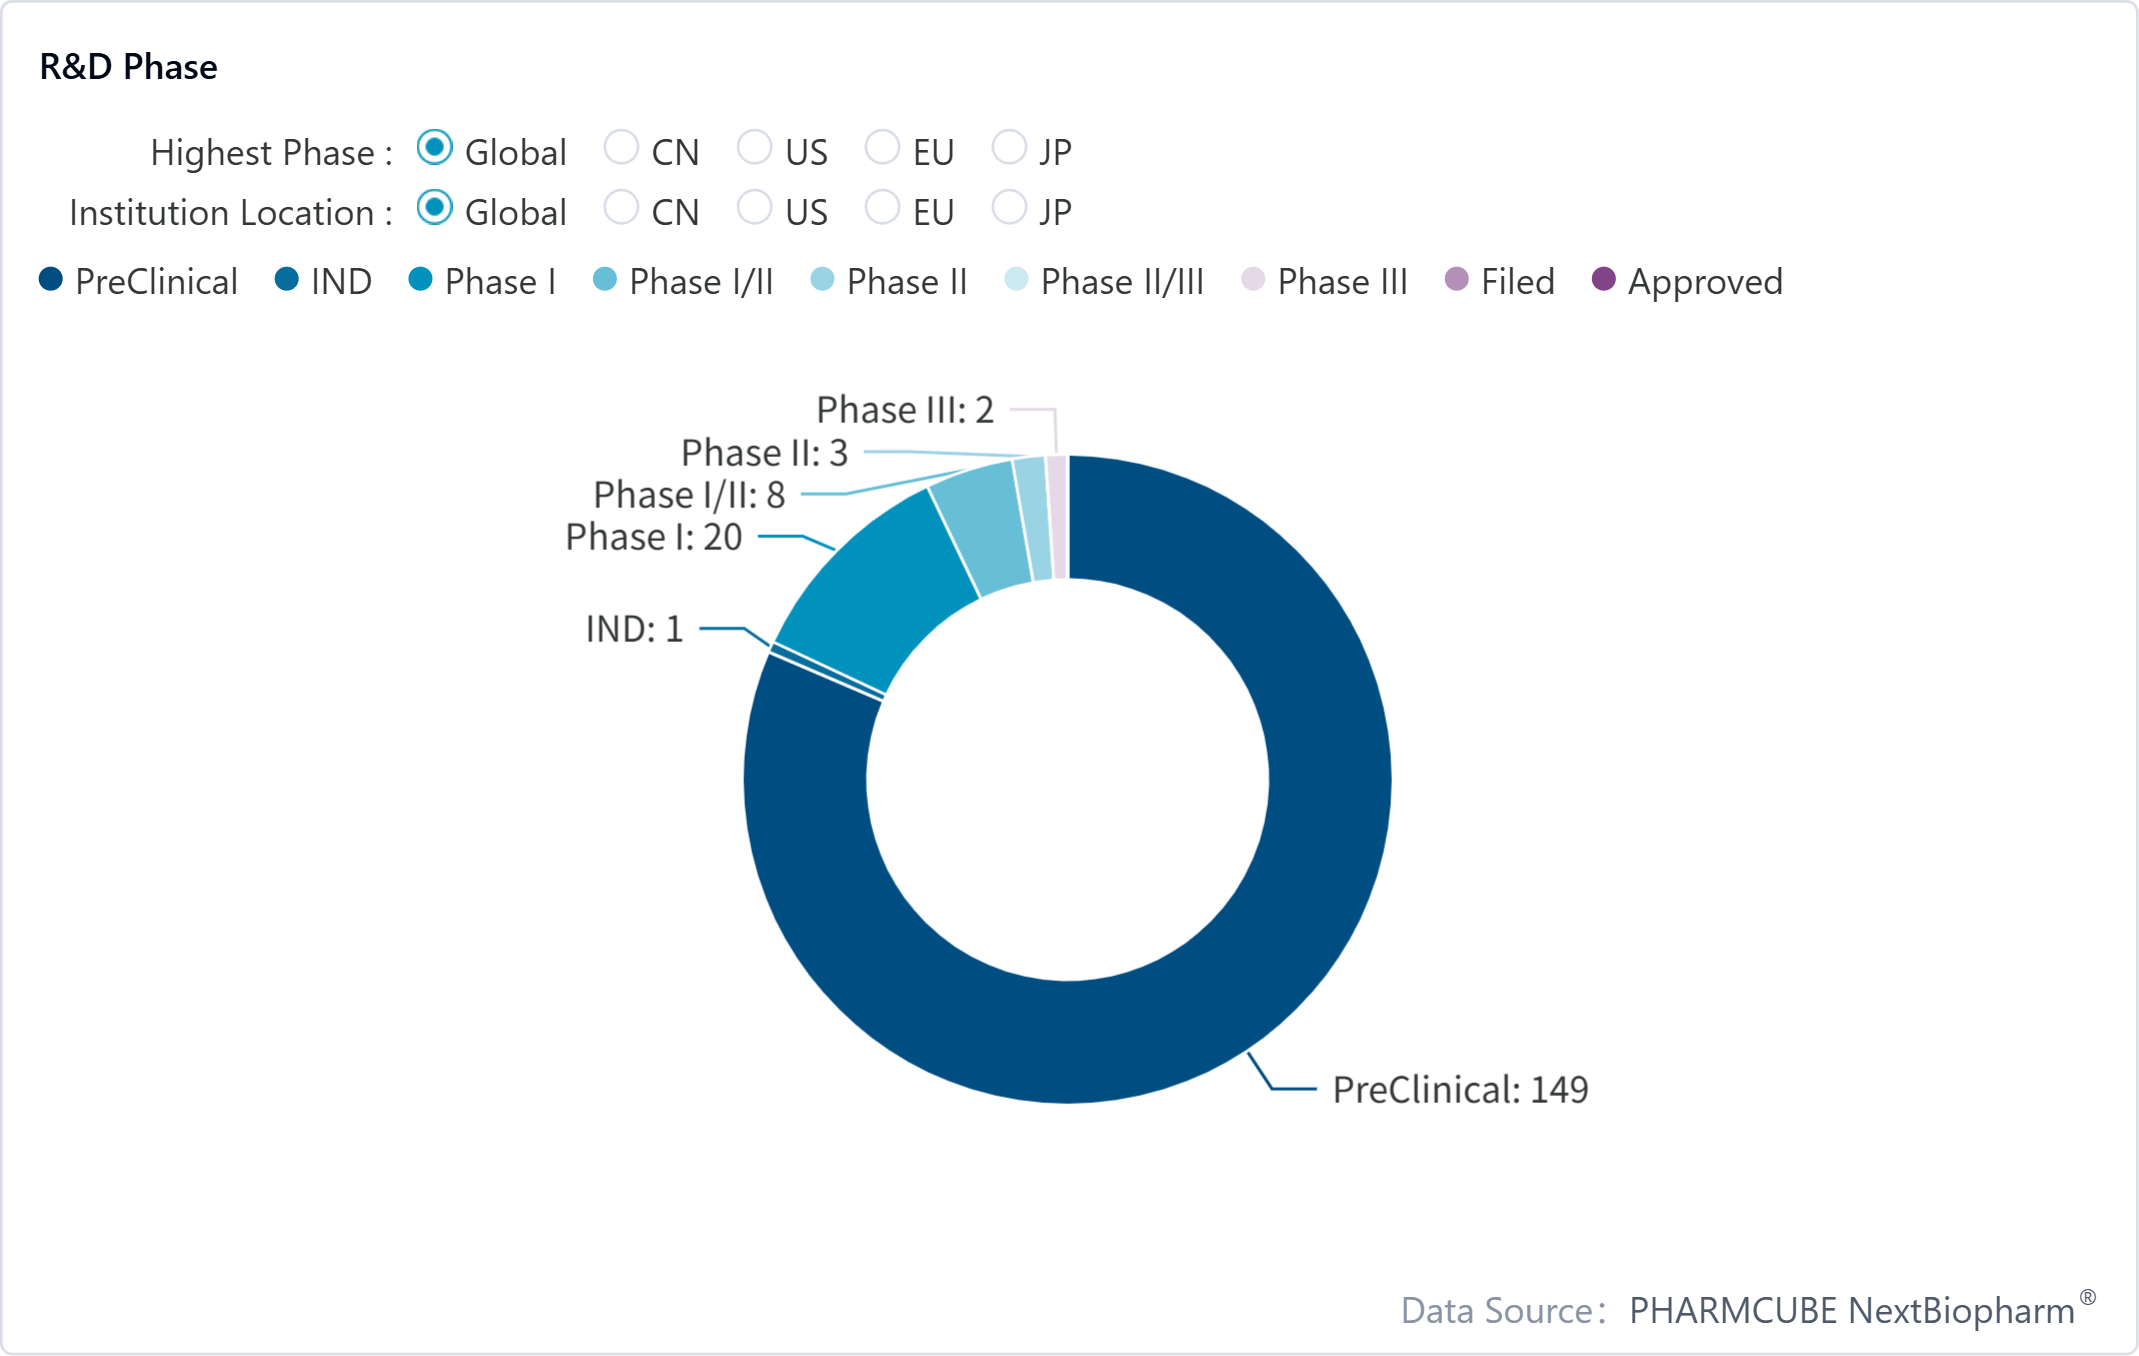Toggle PreClinical legend dot

[51, 280]
